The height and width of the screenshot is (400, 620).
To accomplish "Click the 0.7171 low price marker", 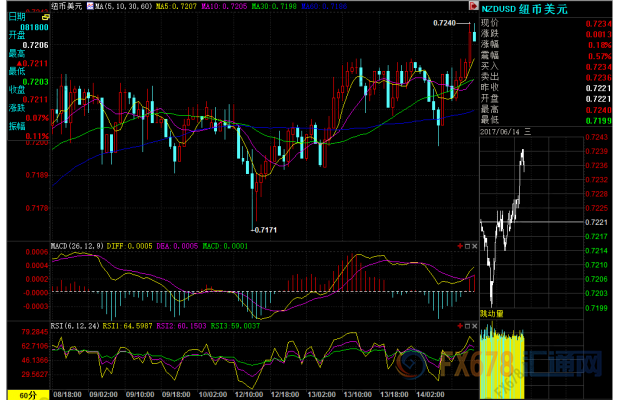I will click(264, 230).
